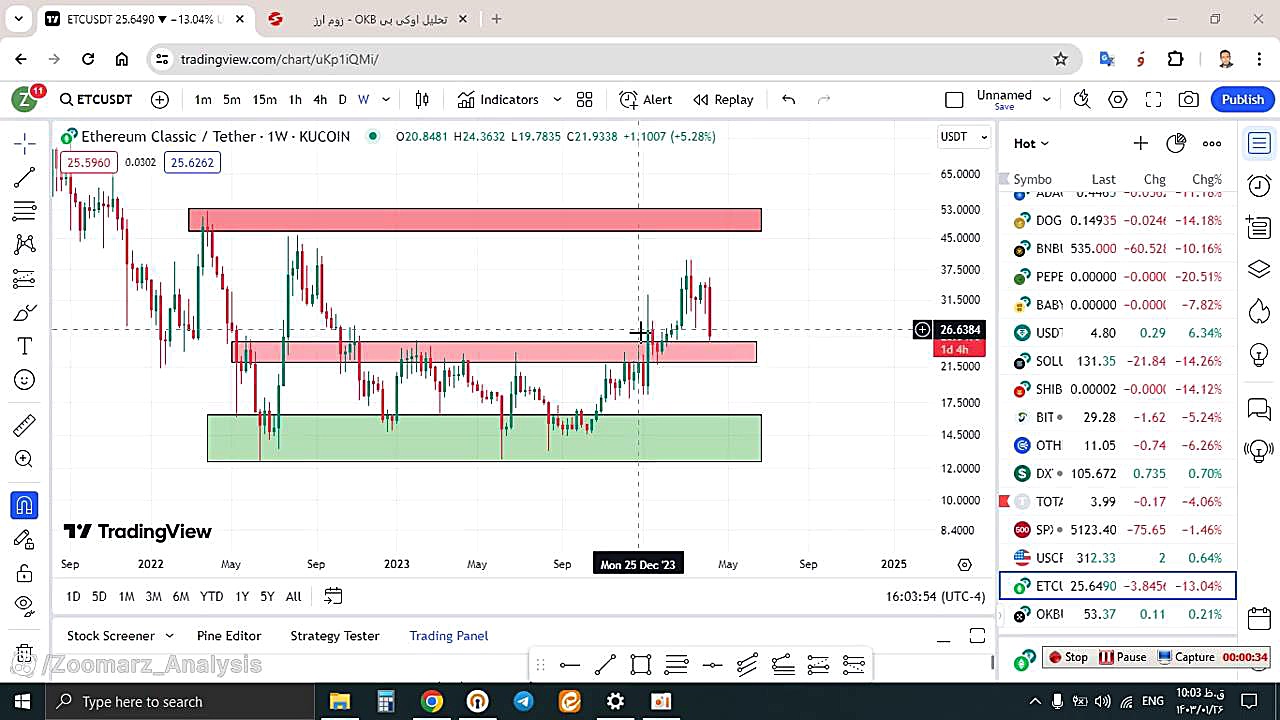This screenshot has height=720, width=1280.
Task: Select SOLU row in watchlist
Action: (1118, 361)
